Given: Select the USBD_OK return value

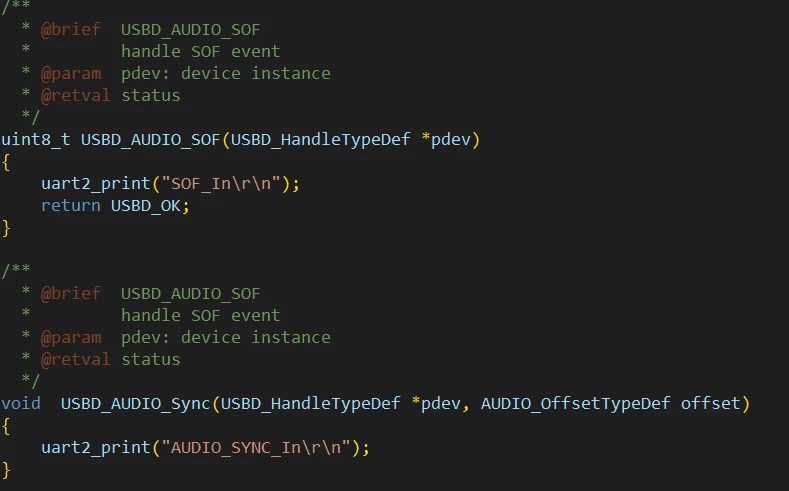Looking at the screenshot, I should tap(145, 206).
